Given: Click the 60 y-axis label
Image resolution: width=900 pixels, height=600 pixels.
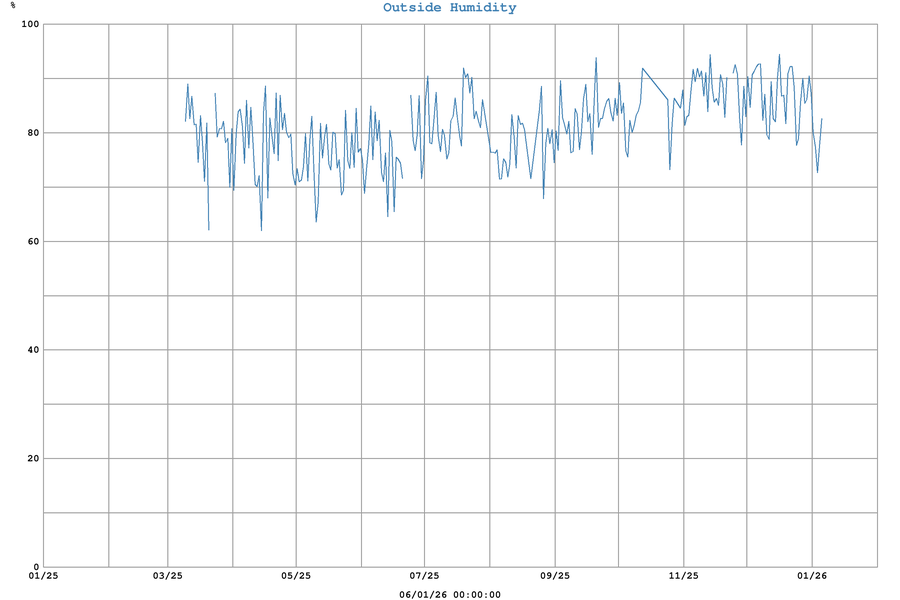Looking at the screenshot, I should point(31,241).
